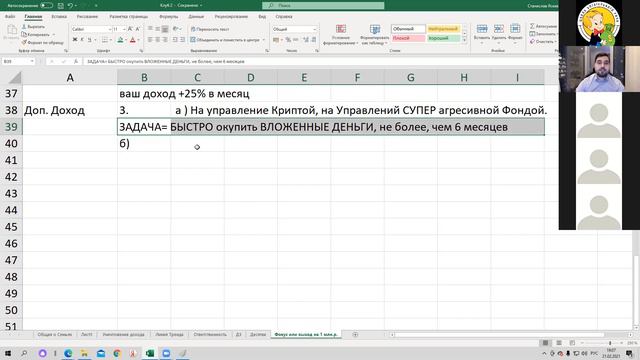Screen dimensions: 640x360
Task: Open Windows Start button
Action: 8,353
